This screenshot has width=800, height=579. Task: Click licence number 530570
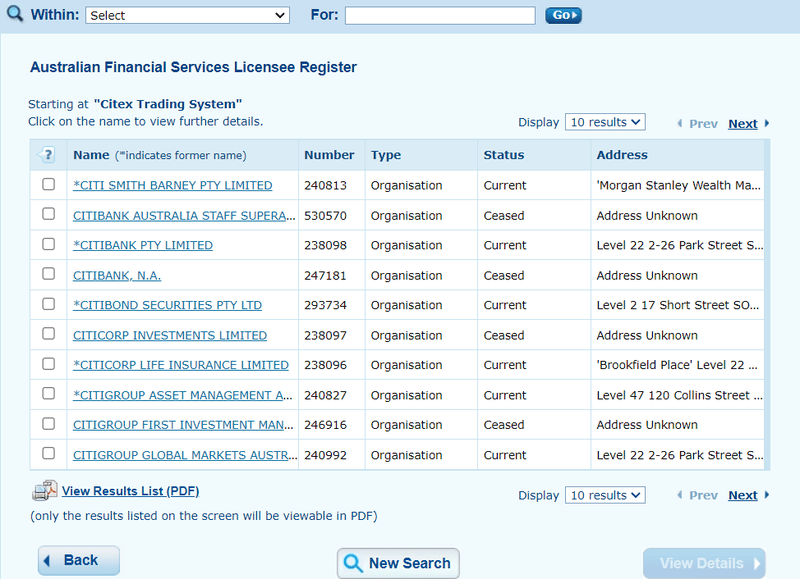(x=326, y=215)
